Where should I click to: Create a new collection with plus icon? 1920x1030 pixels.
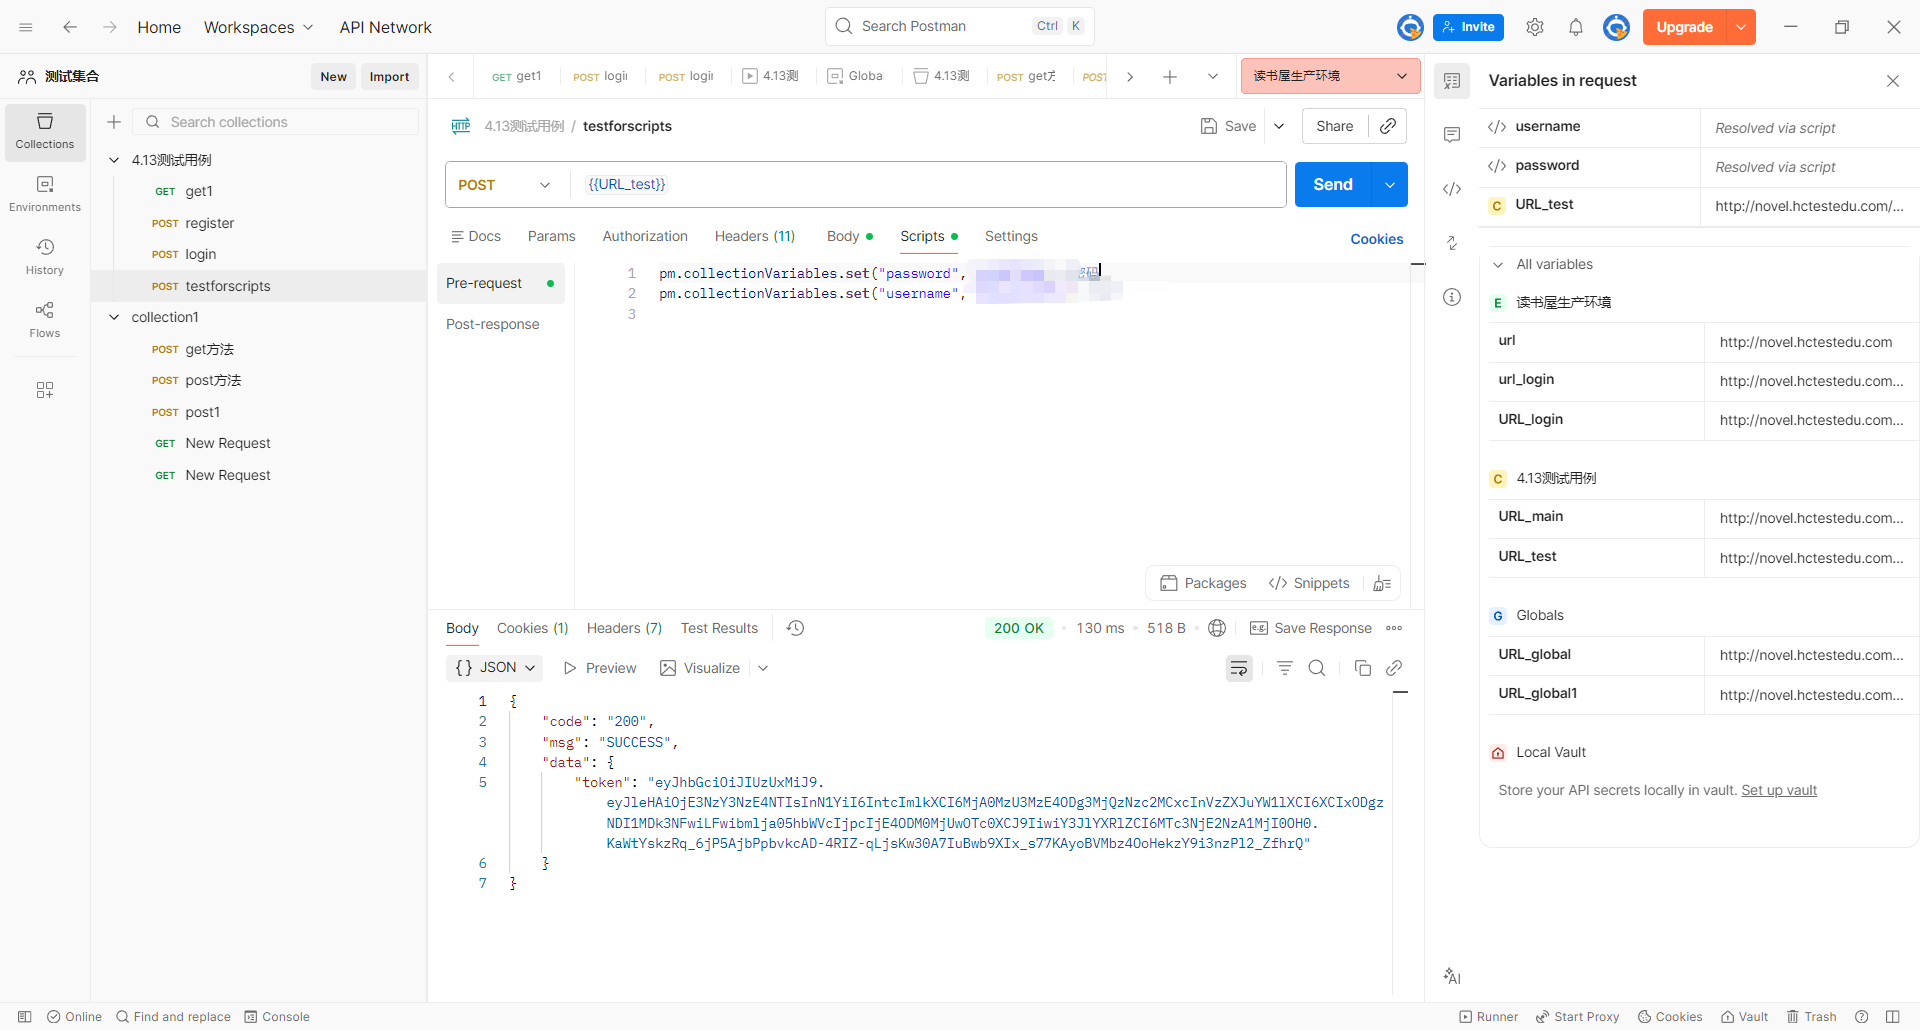coord(114,122)
